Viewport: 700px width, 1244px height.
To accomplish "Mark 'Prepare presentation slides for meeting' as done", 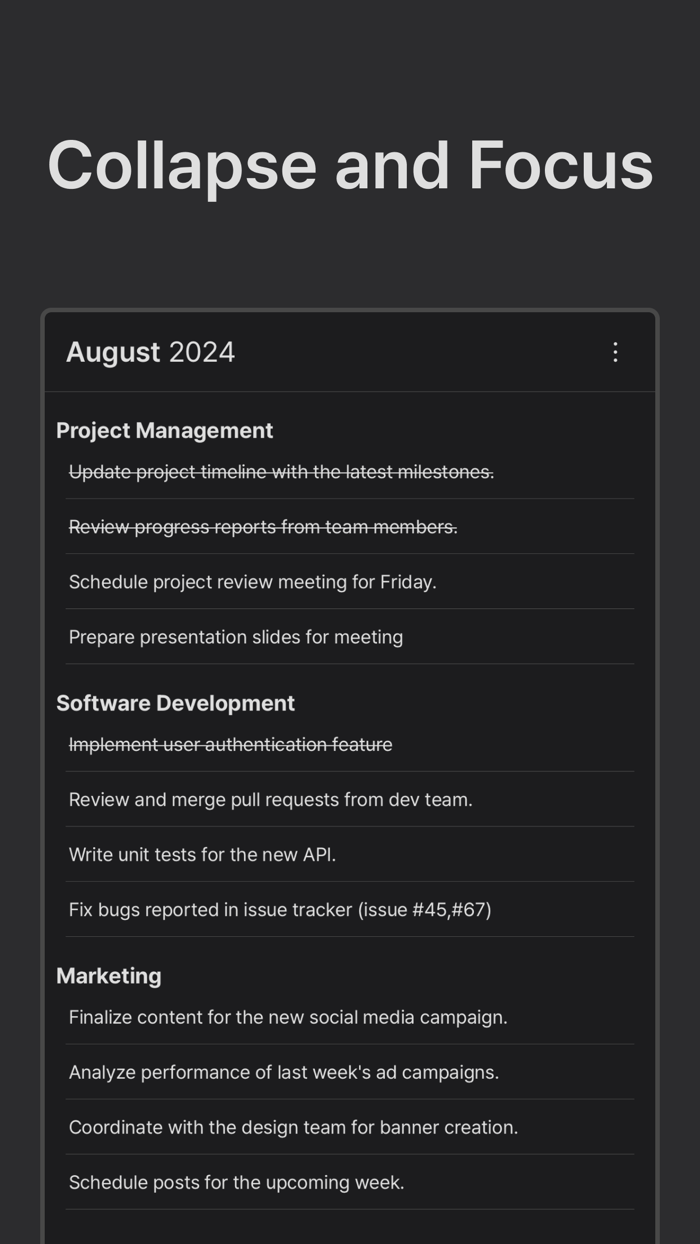I will click(x=235, y=637).
